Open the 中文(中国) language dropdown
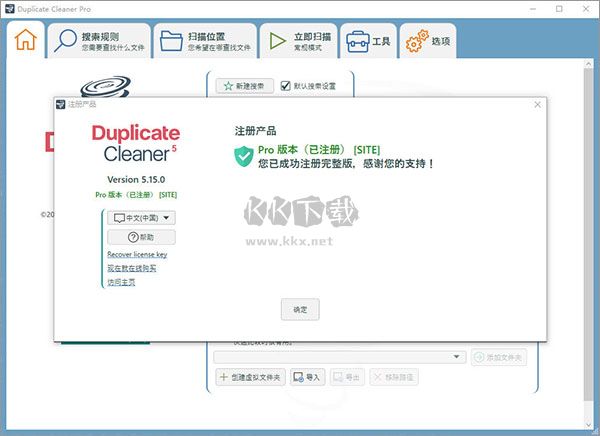The width and height of the screenshot is (600, 436). [141, 218]
